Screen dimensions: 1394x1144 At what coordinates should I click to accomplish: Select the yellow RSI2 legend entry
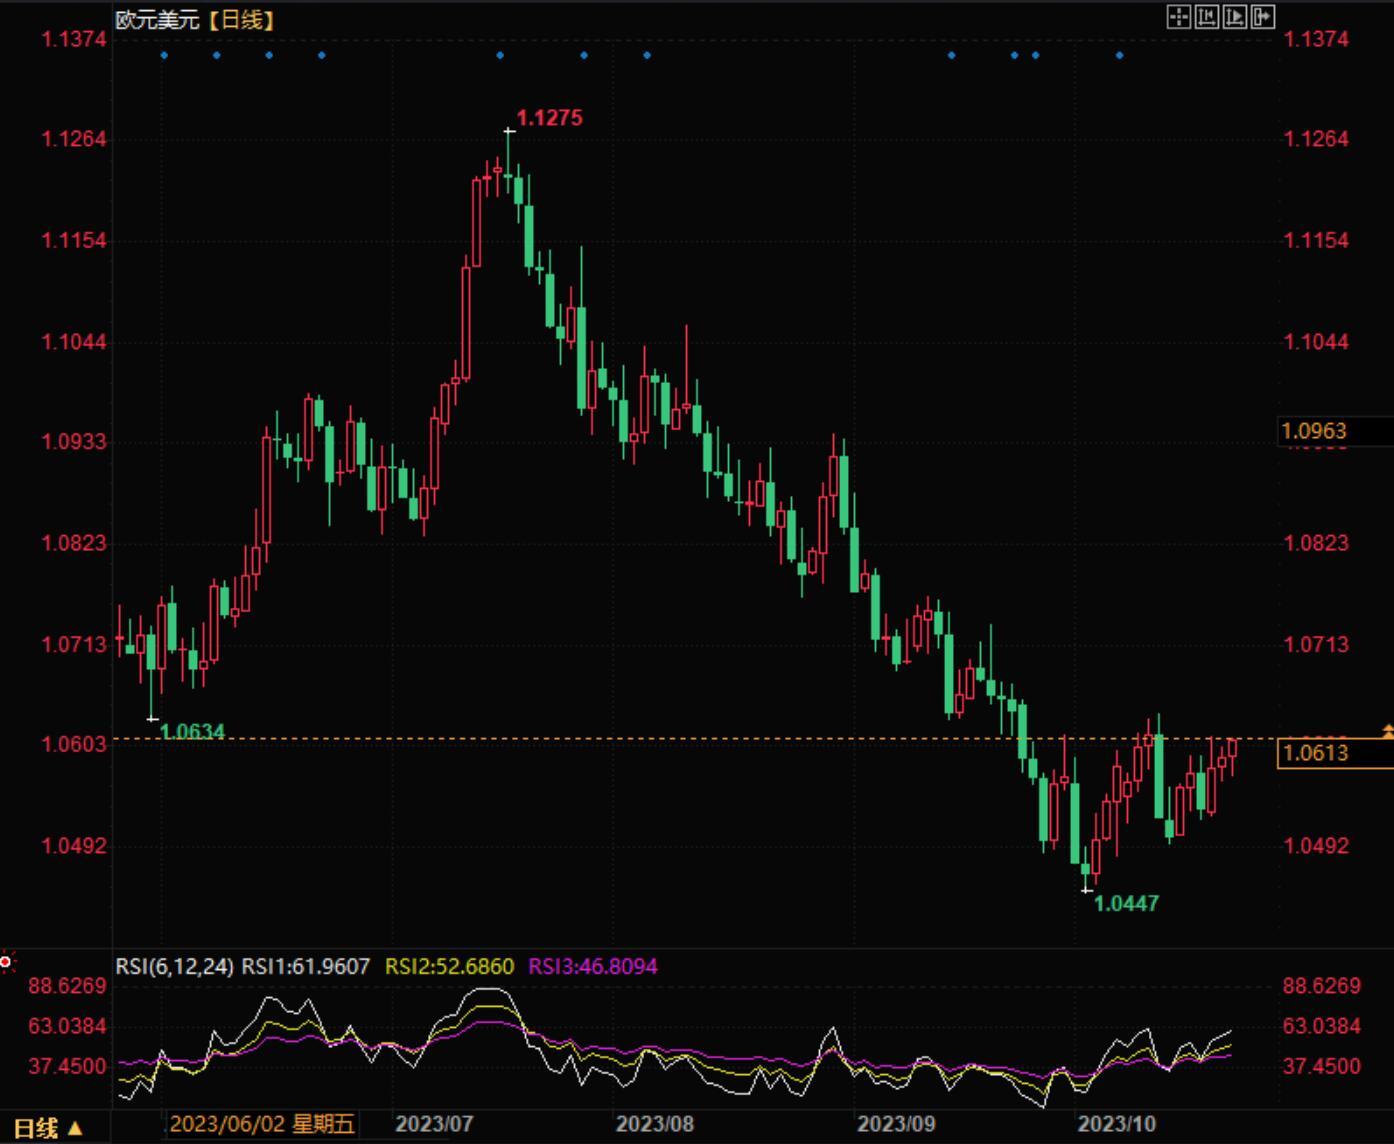449,967
